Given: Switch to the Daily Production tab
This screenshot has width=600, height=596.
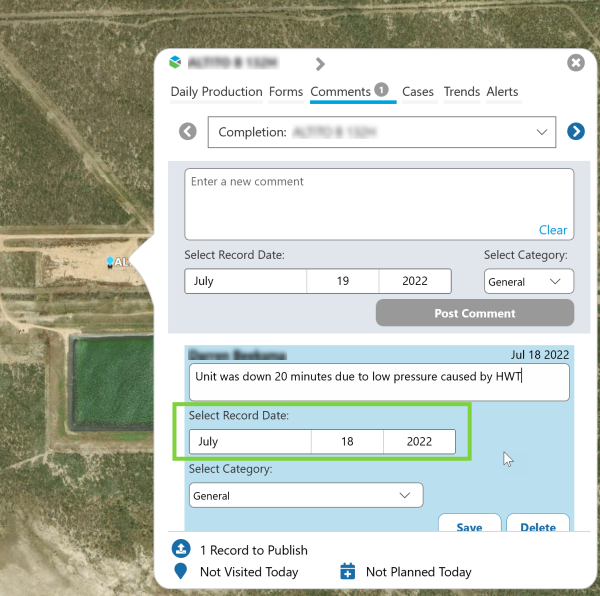Looking at the screenshot, I should pos(216,92).
